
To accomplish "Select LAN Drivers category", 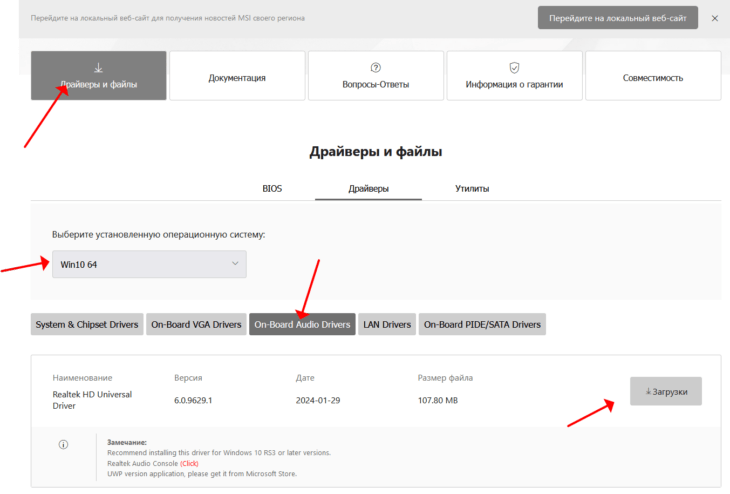I will tap(387, 325).
